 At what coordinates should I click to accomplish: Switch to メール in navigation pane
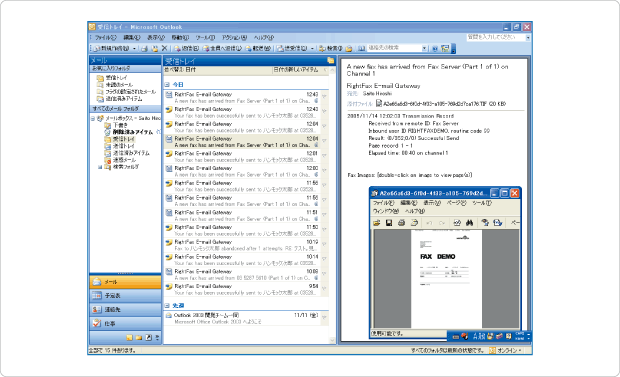coord(125,282)
